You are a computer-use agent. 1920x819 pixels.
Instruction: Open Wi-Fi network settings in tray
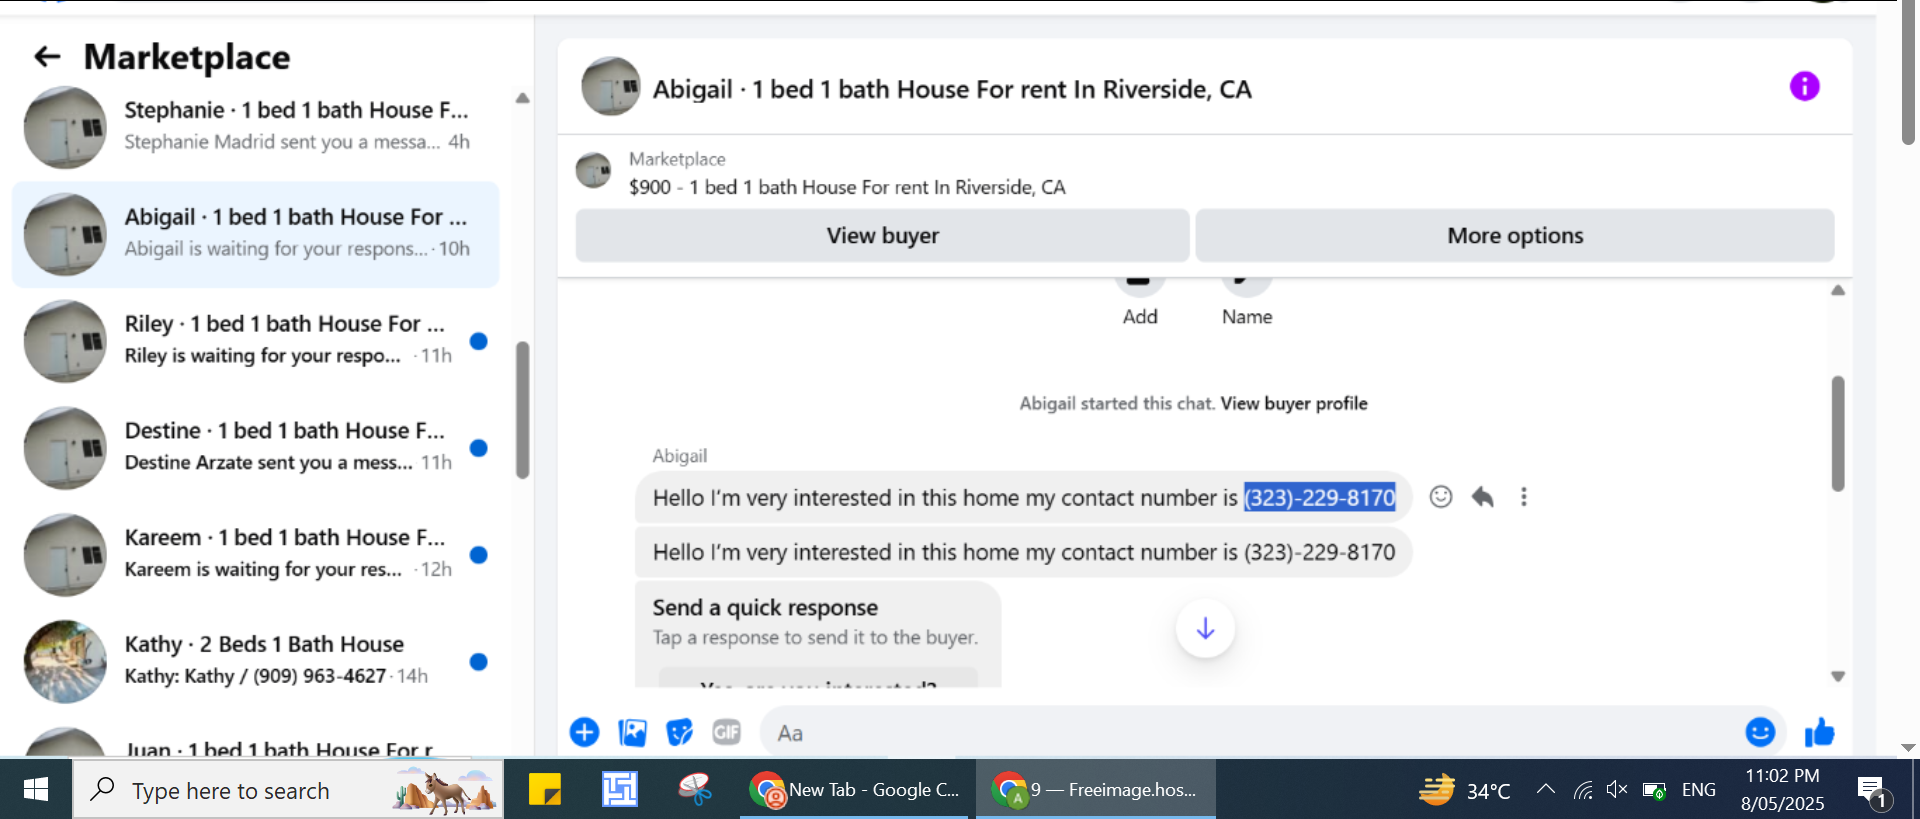tap(1582, 791)
